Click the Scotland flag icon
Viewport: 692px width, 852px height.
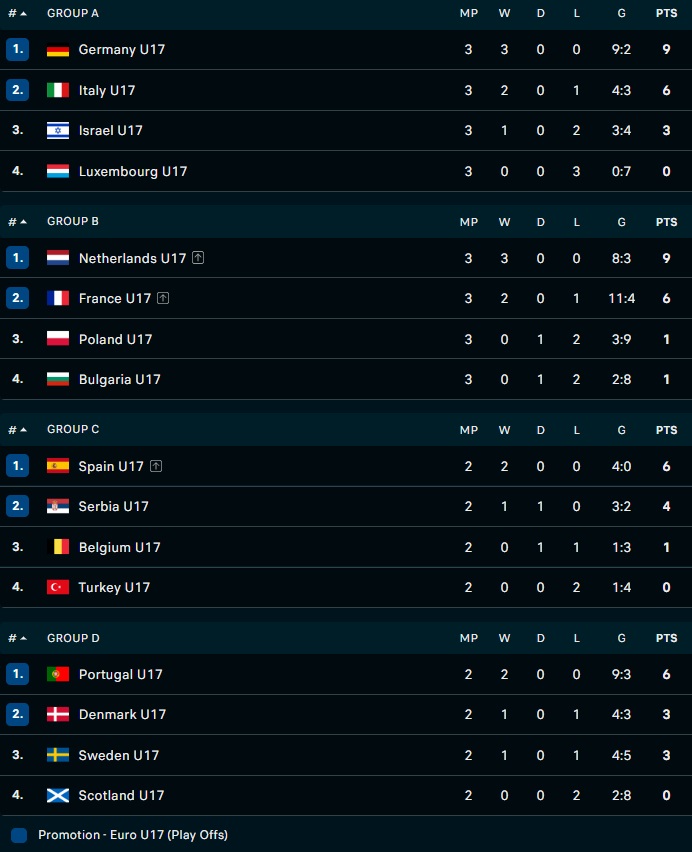click(x=58, y=795)
